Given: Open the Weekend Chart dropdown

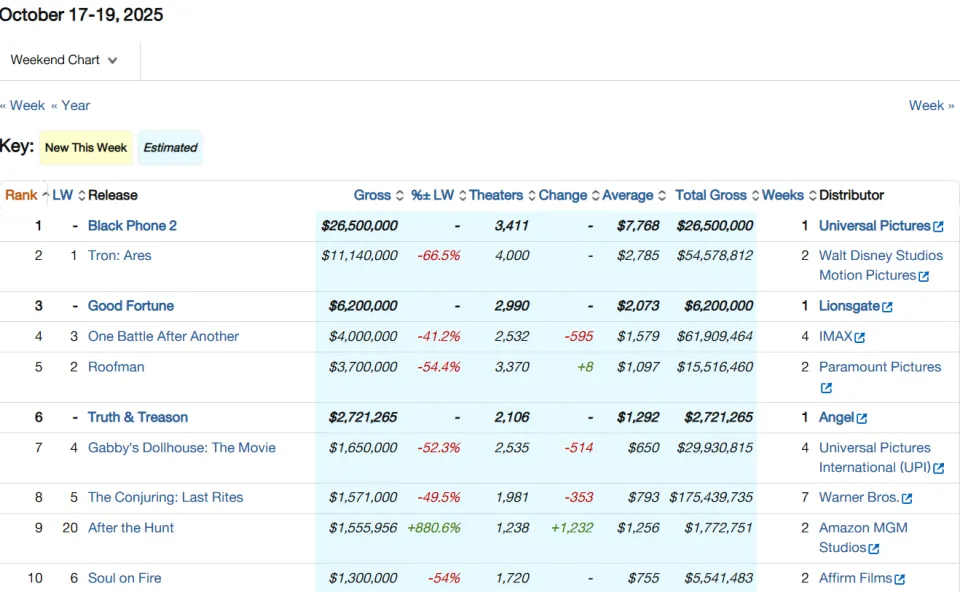Looking at the screenshot, I should click(x=64, y=60).
